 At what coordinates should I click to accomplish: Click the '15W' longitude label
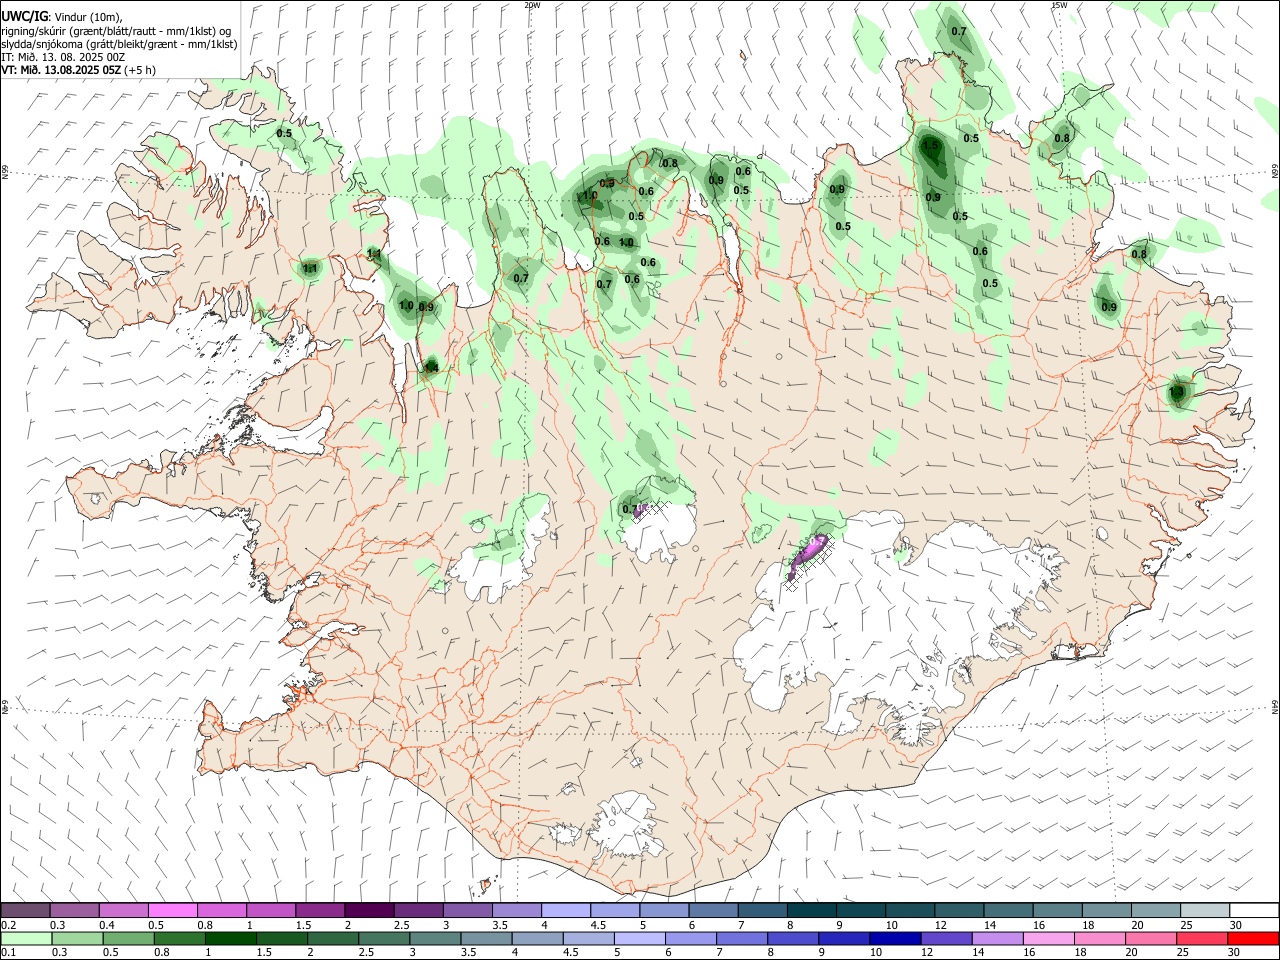point(1059,5)
